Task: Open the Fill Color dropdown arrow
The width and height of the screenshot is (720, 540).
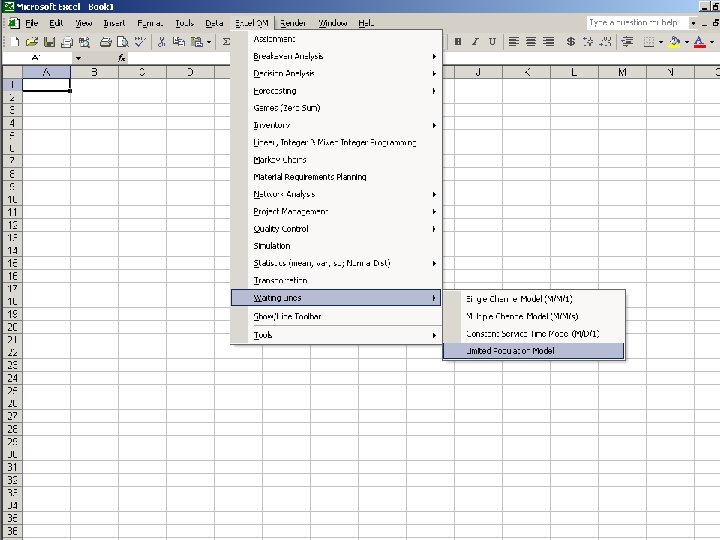Action: [x=687, y=42]
